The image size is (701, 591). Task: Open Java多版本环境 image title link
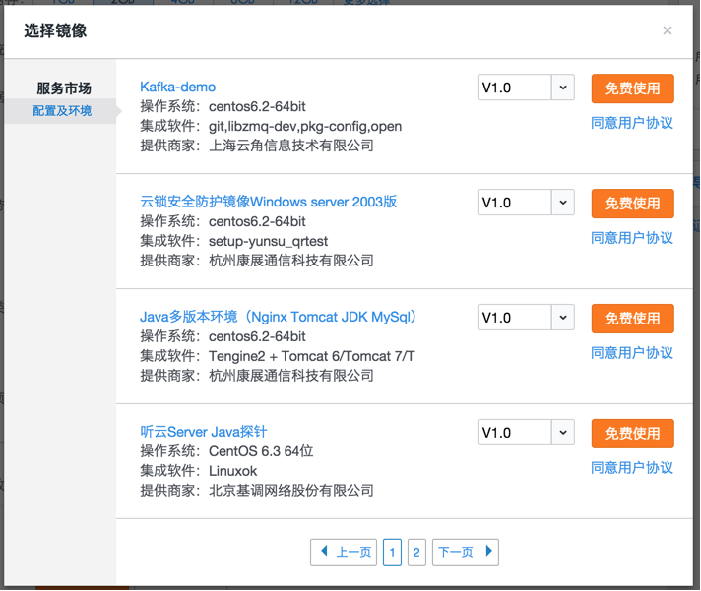click(277, 317)
